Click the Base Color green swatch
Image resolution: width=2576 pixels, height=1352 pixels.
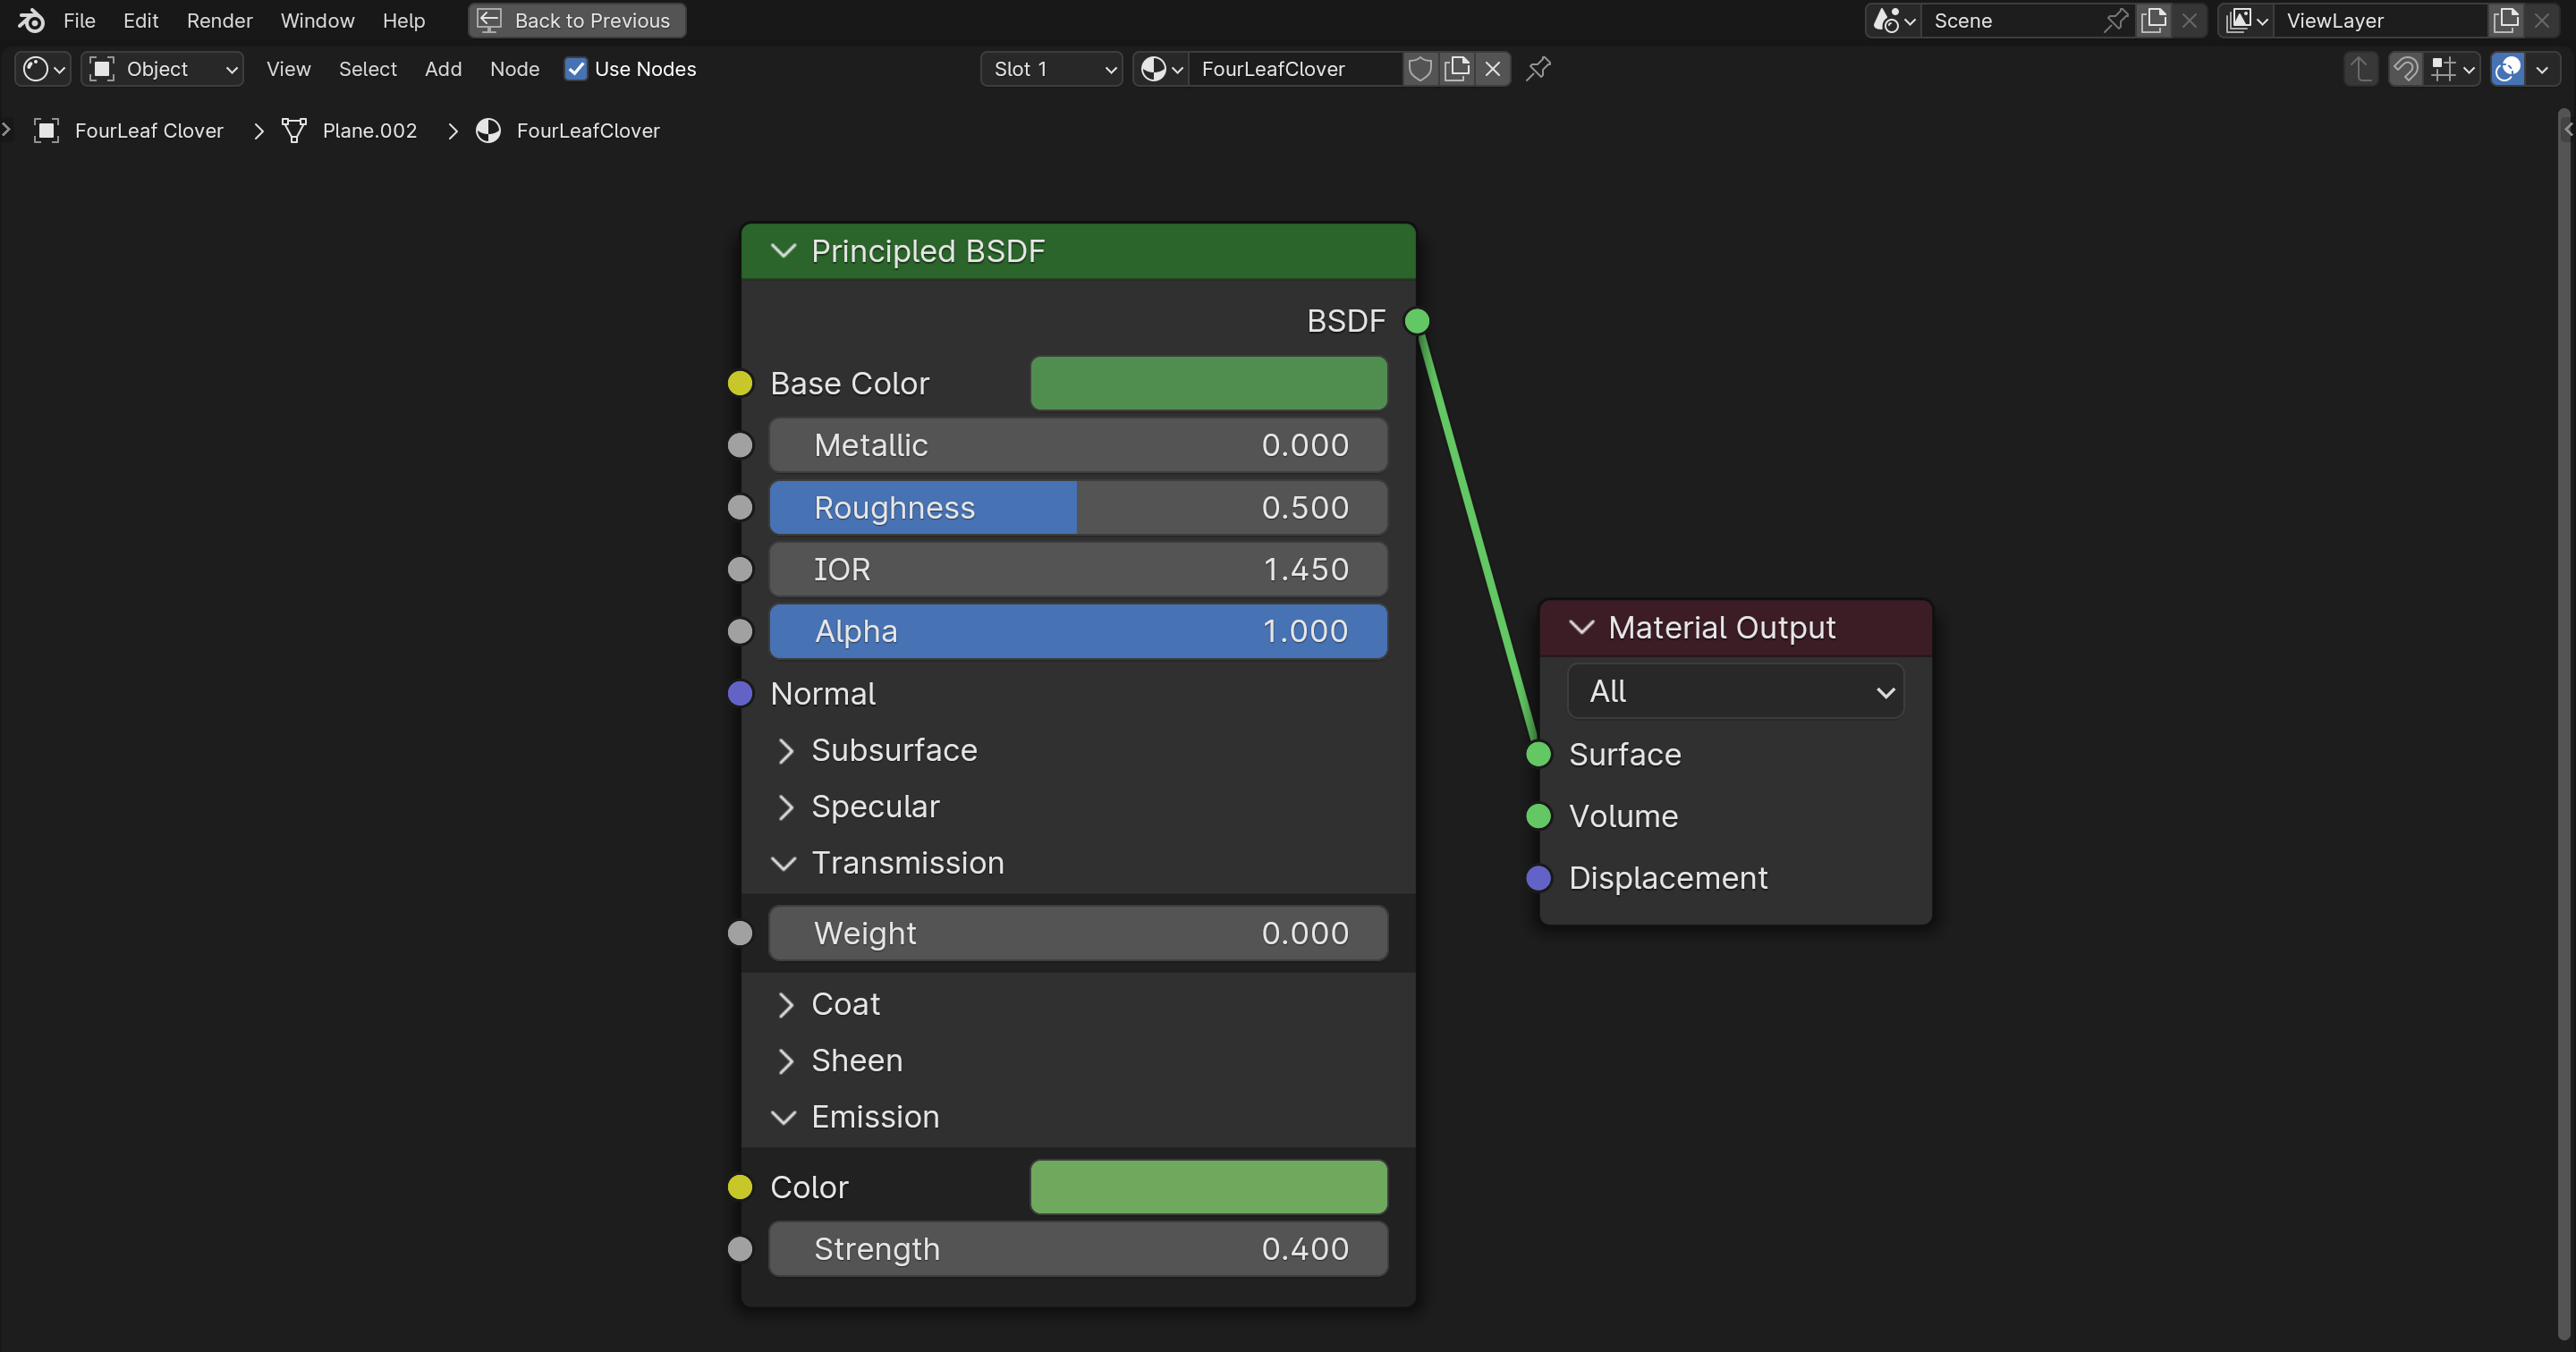1208,383
